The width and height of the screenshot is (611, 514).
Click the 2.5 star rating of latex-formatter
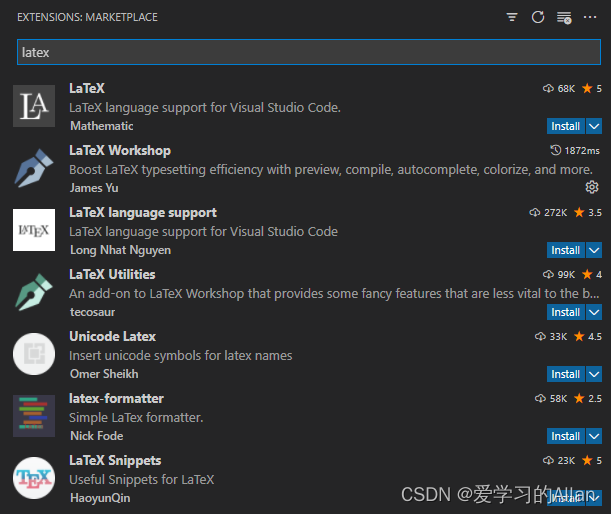tap(588, 398)
